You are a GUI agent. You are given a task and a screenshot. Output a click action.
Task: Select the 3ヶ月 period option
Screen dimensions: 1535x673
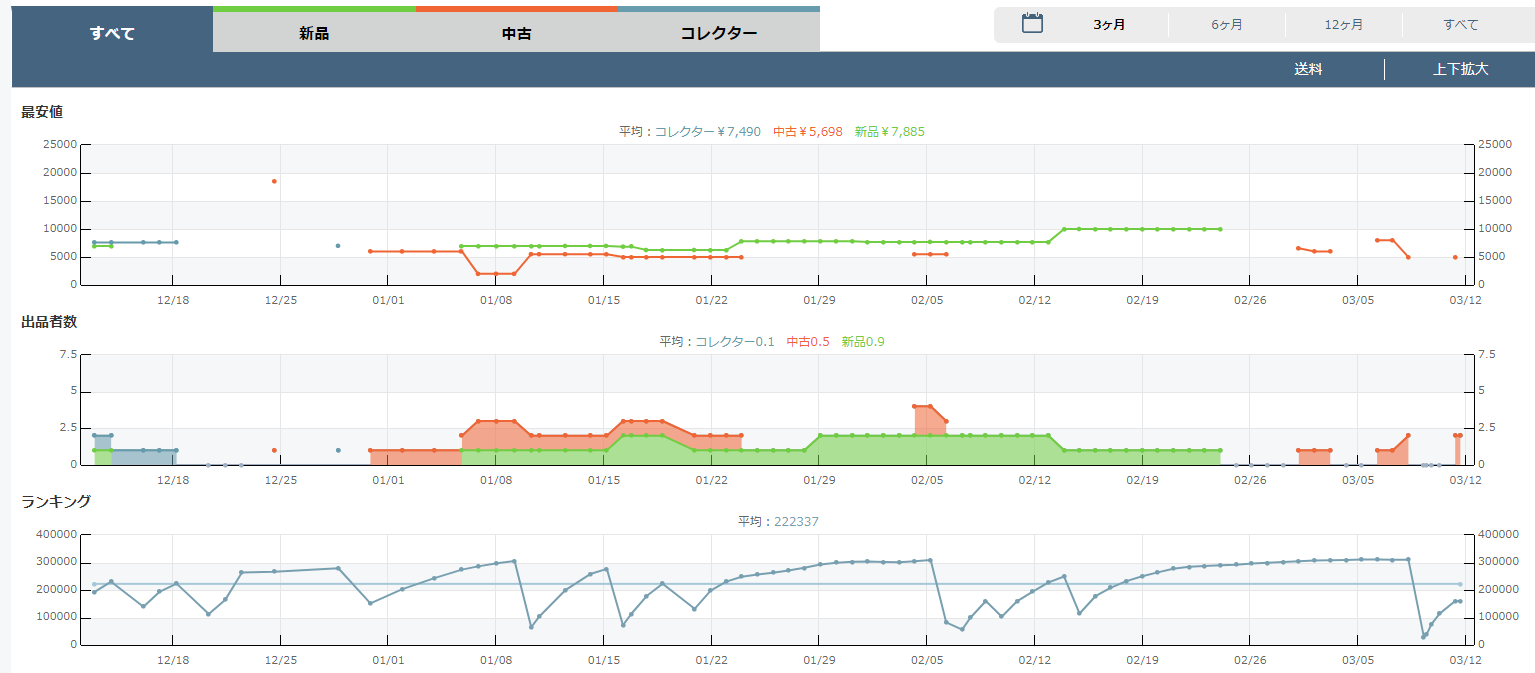click(1109, 25)
